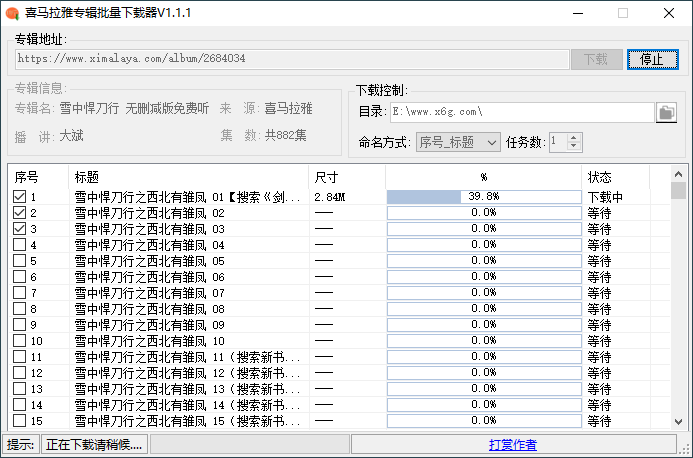Click the list scrollbar down arrow
This screenshot has height=458, width=693.
pos(678,422)
